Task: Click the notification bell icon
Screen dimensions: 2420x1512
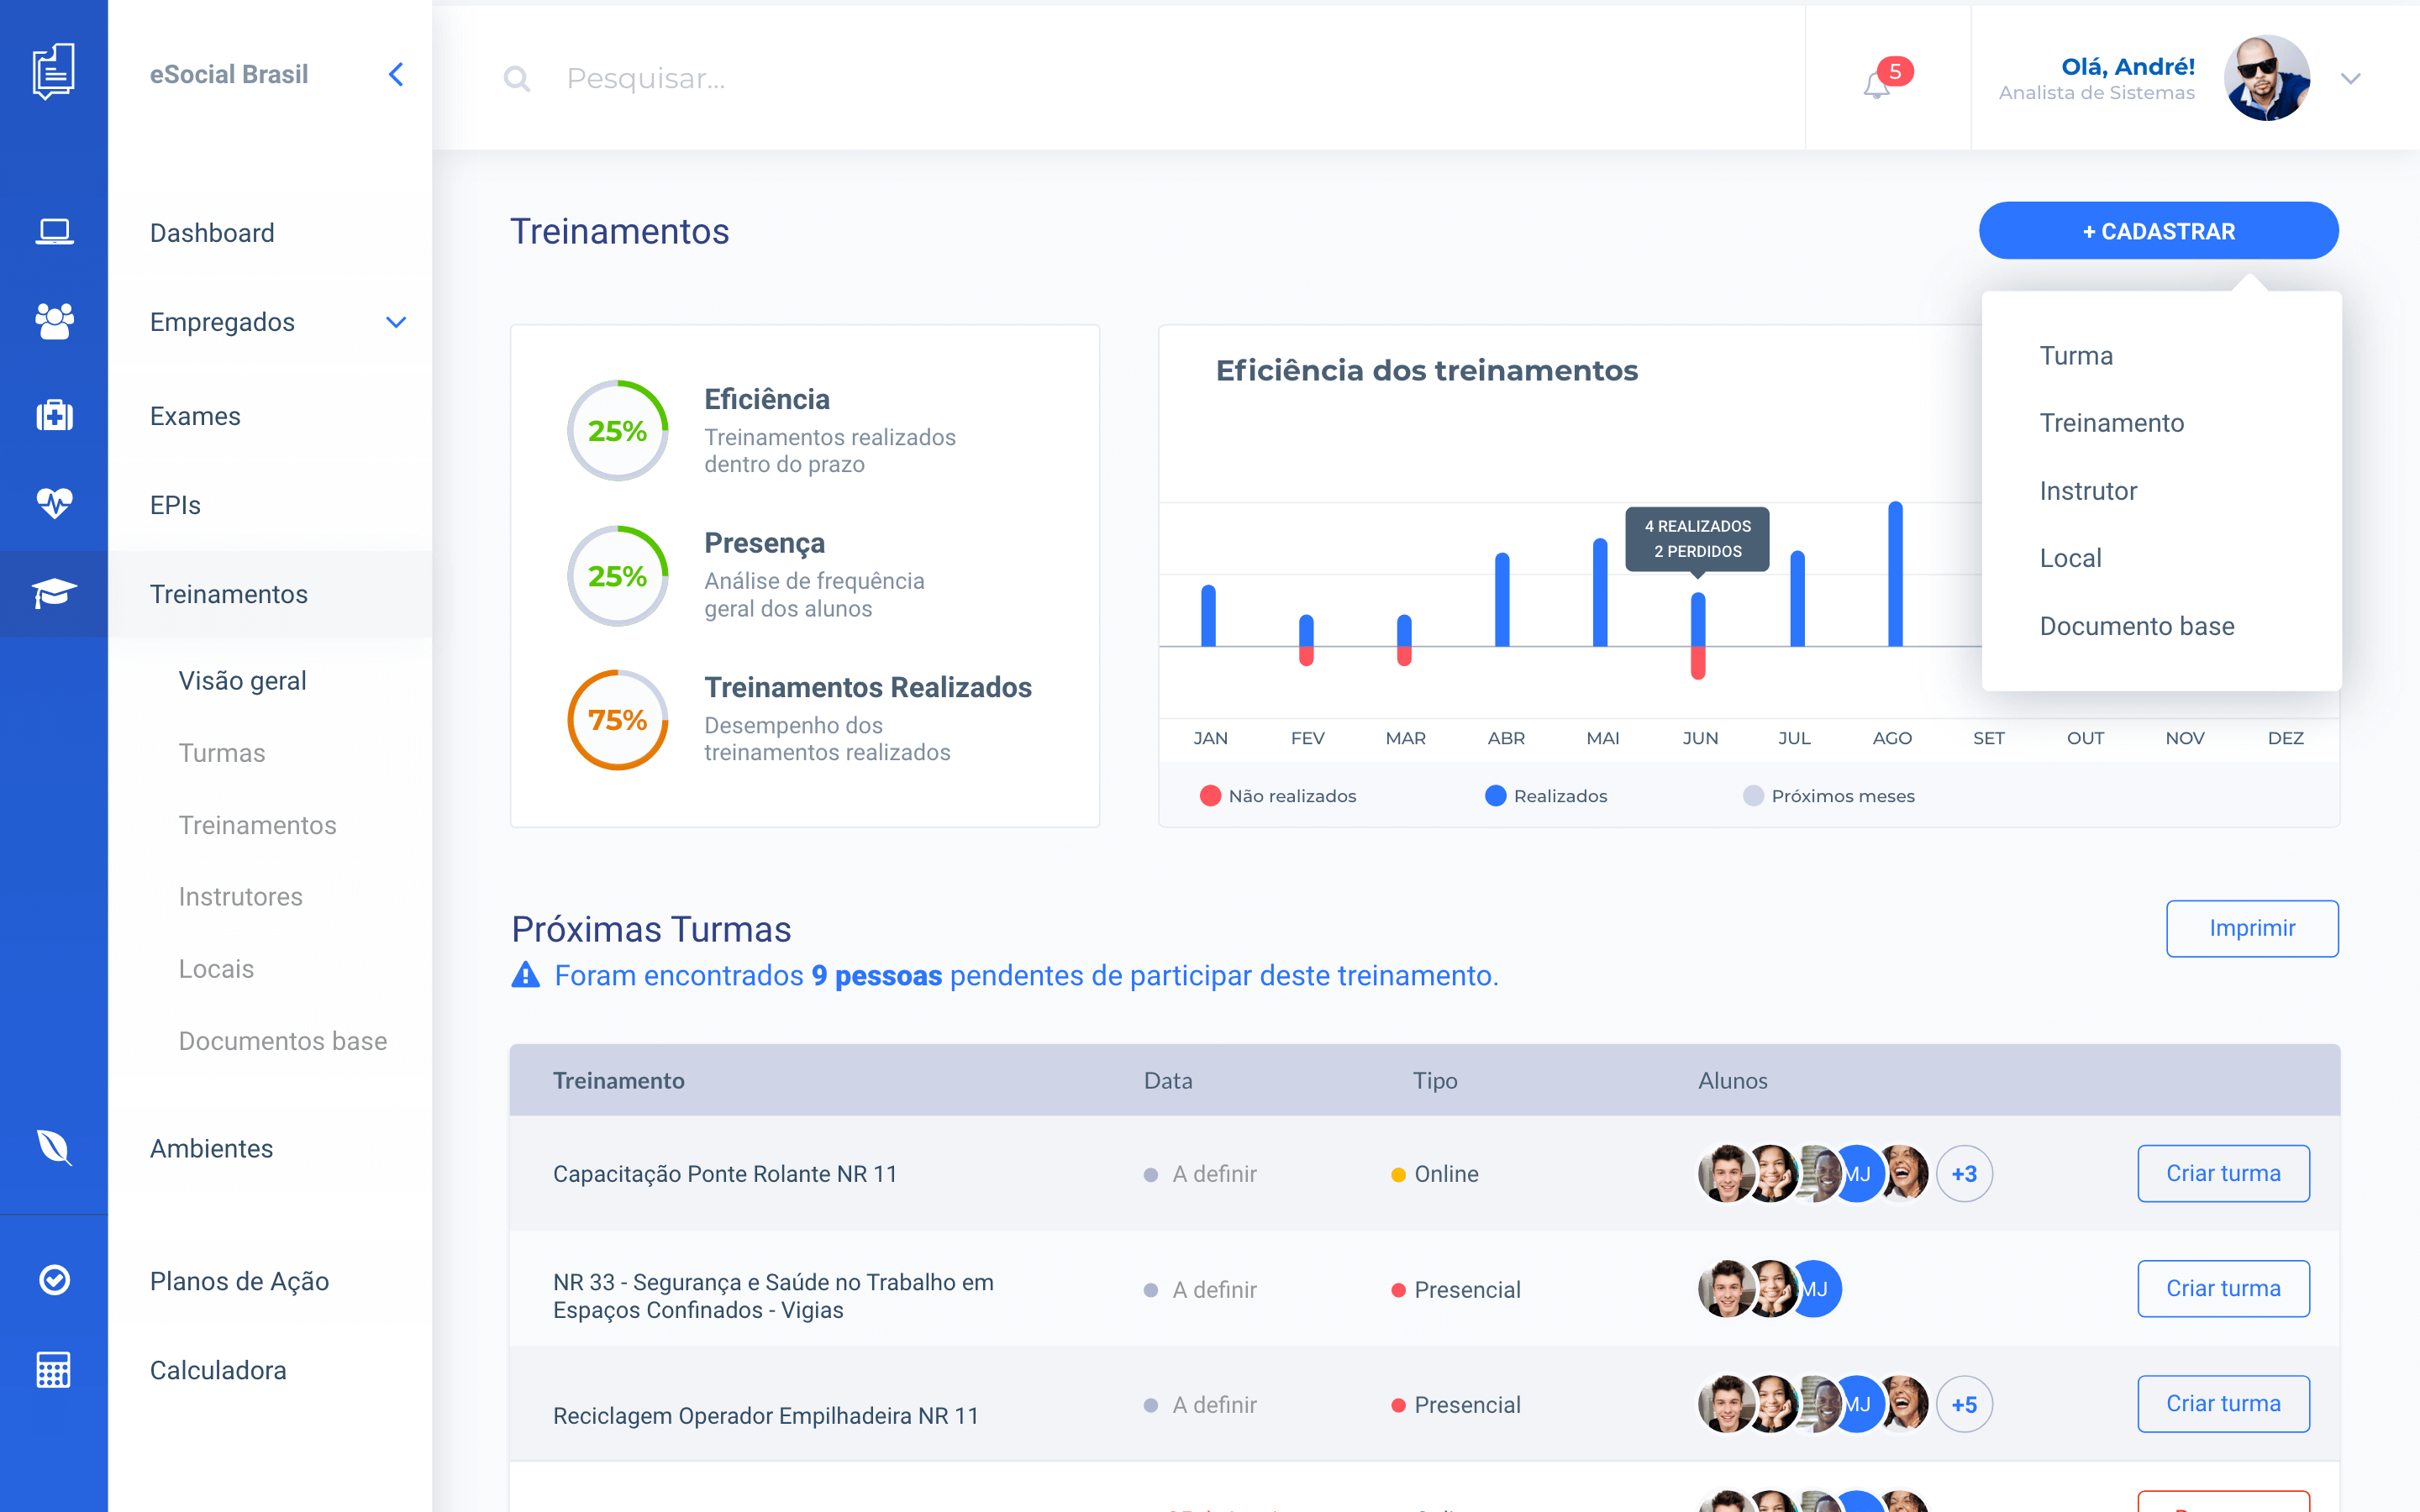Action: pos(1877,85)
